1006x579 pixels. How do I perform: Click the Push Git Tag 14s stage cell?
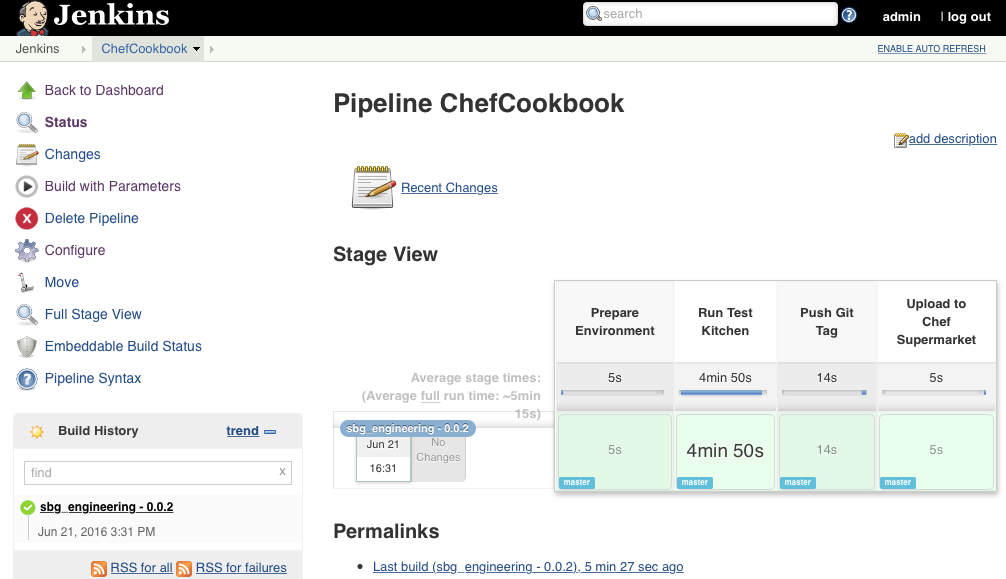click(x=826, y=452)
